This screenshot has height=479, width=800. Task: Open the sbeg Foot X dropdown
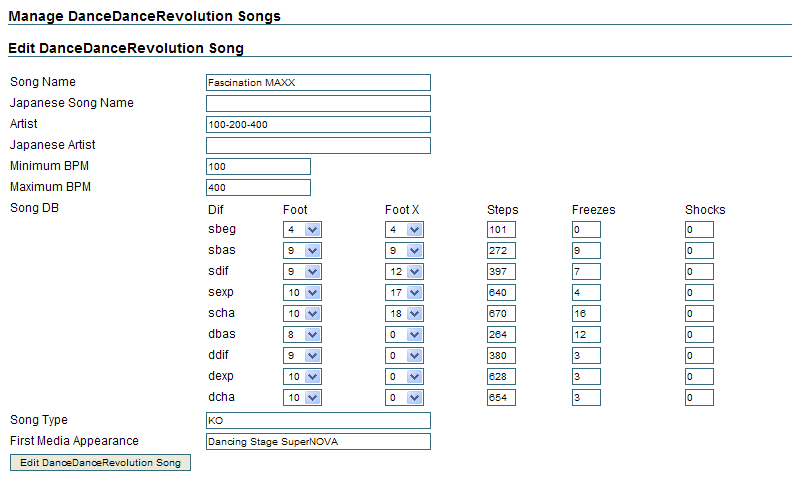404,230
